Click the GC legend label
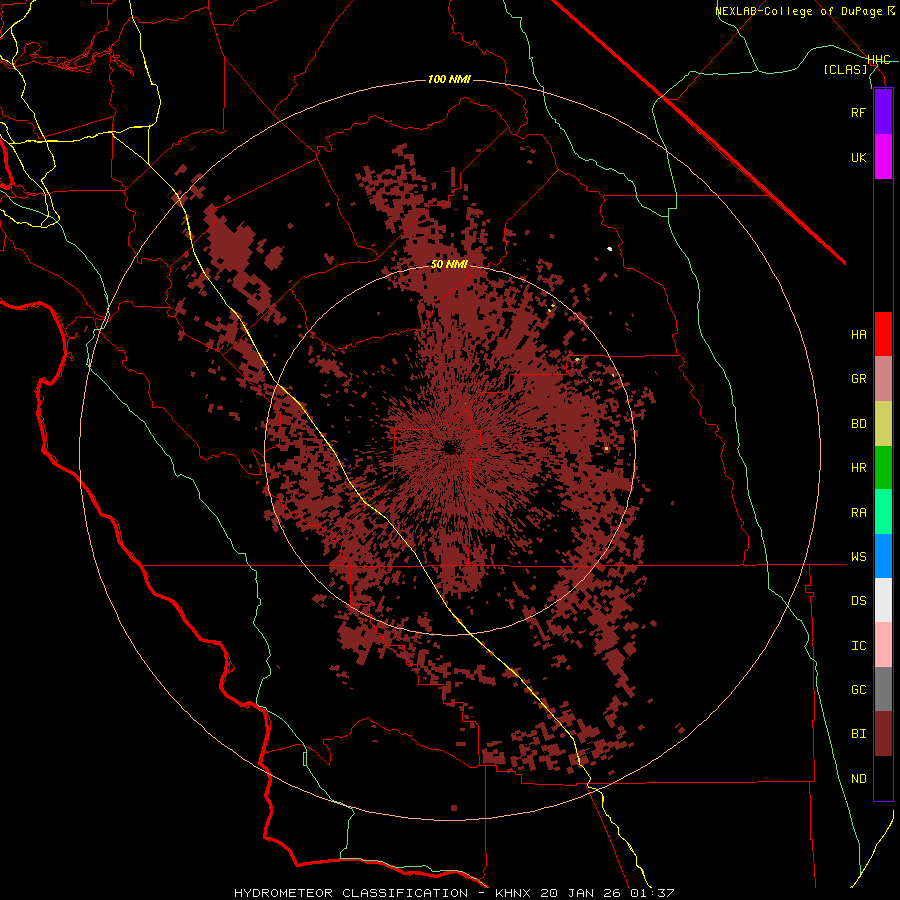Image resolution: width=900 pixels, height=900 pixels. pyautogui.click(x=858, y=689)
